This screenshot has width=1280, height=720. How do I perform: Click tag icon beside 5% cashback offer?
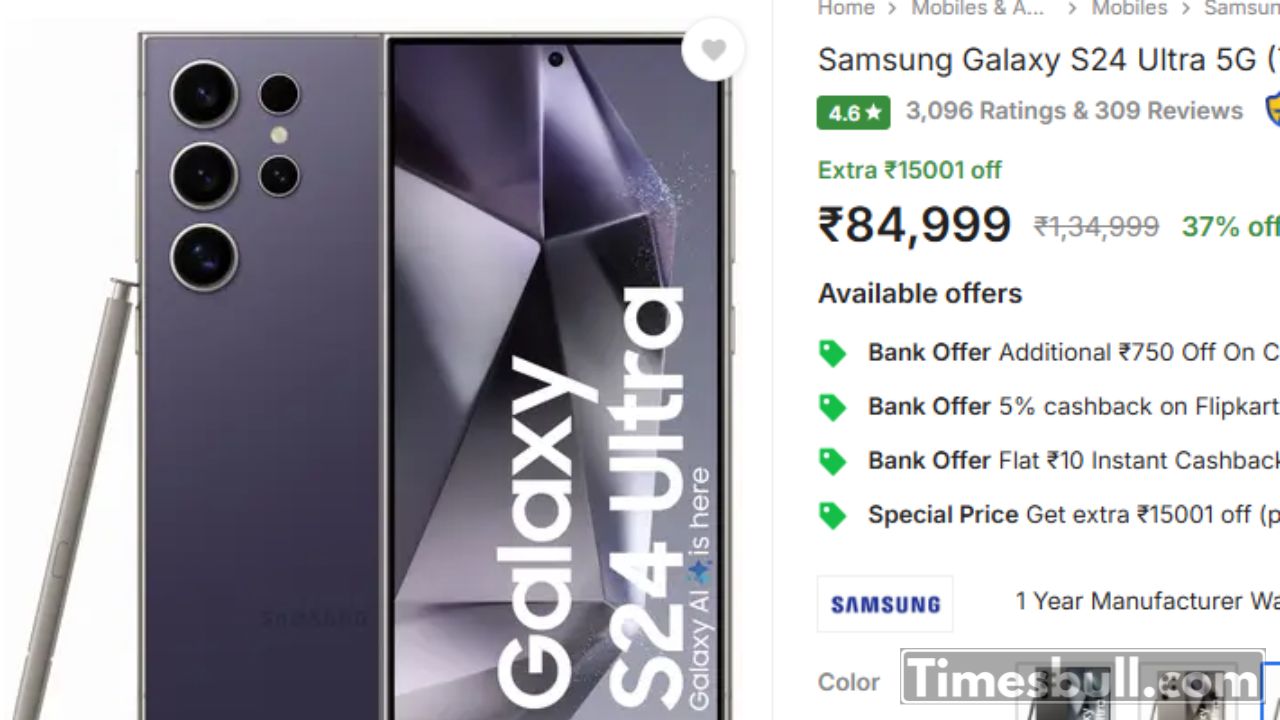(832, 407)
